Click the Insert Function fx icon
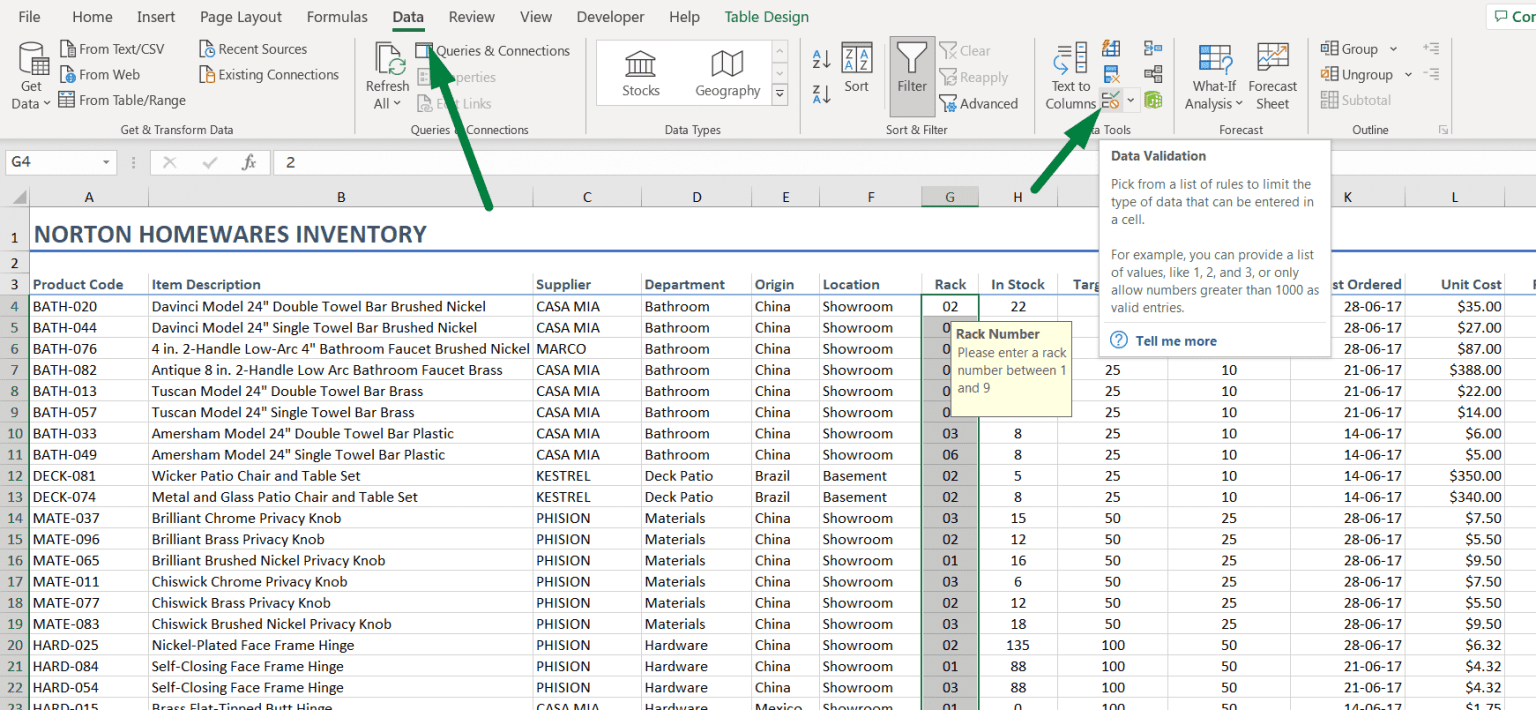This screenshot has height=710, width=1536. (249, 162)
